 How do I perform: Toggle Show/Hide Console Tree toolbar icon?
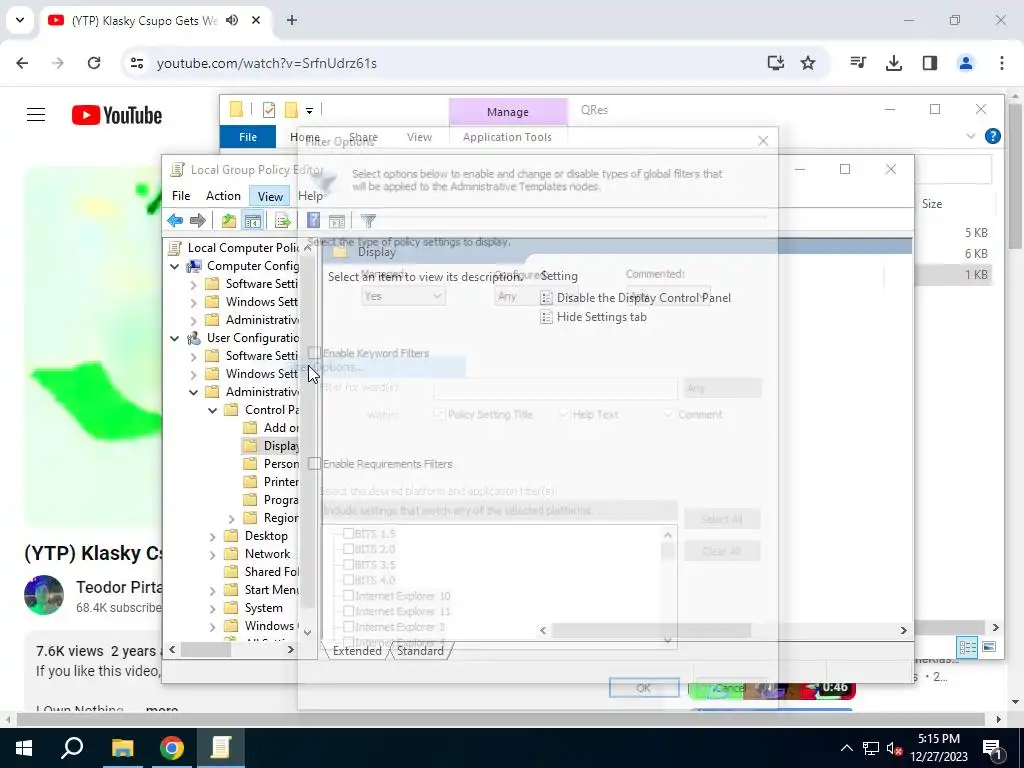click(x=253, y=221)
